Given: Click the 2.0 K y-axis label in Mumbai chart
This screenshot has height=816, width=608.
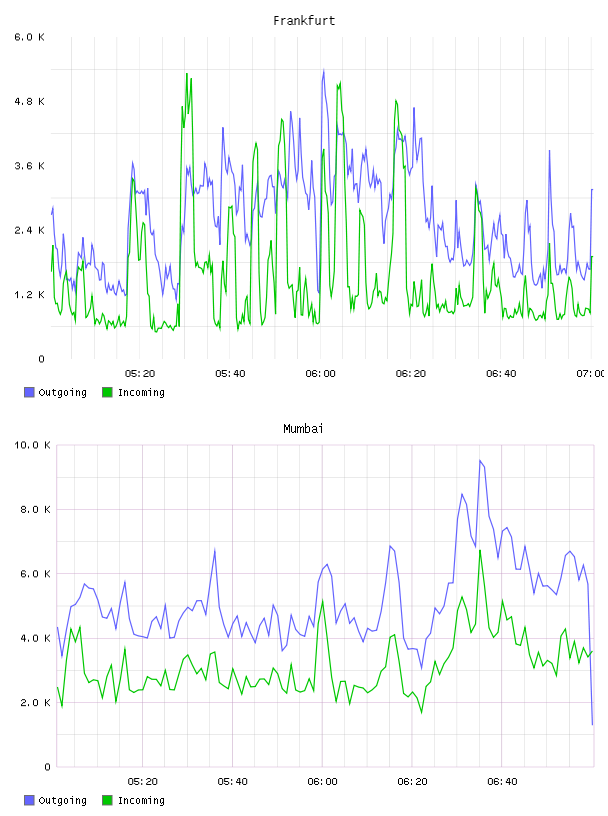Looking at the screenshot, I should (35, 703).
